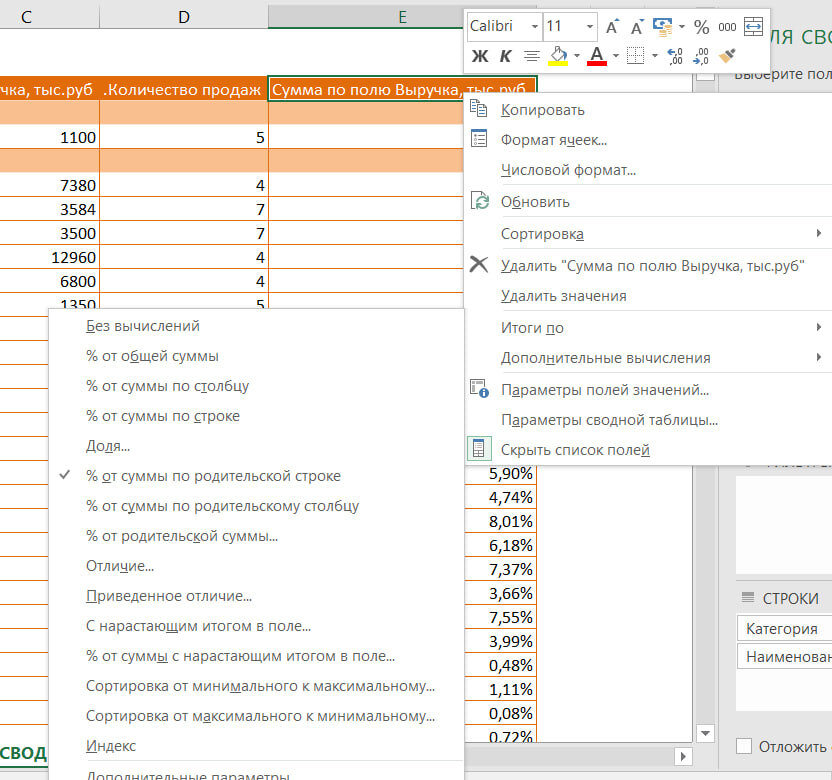Apply accounting number format icon
The height and width of the screenshot is (780, 832).
(x=662, y=27)
